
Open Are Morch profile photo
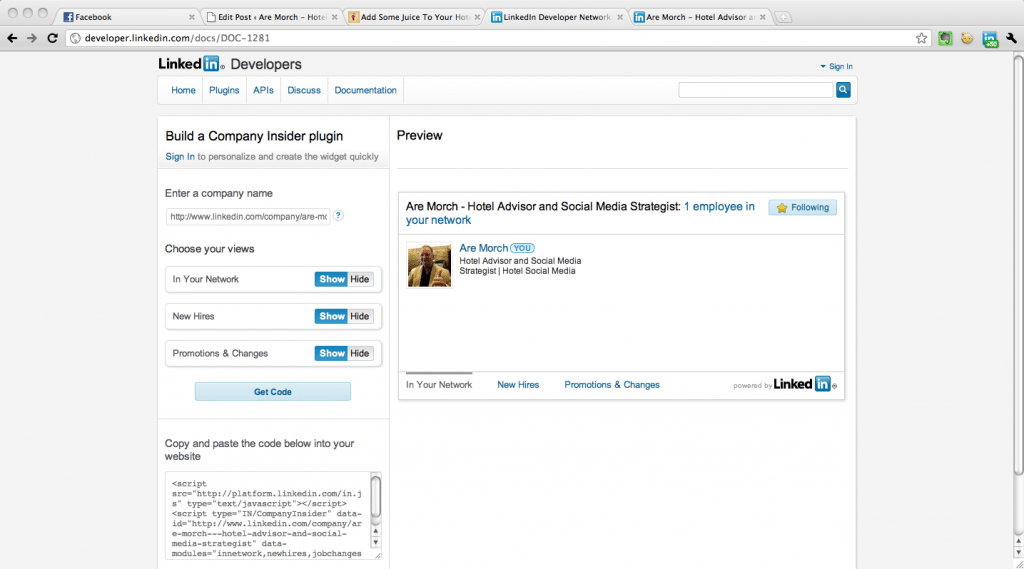click(x=429, y=265)
